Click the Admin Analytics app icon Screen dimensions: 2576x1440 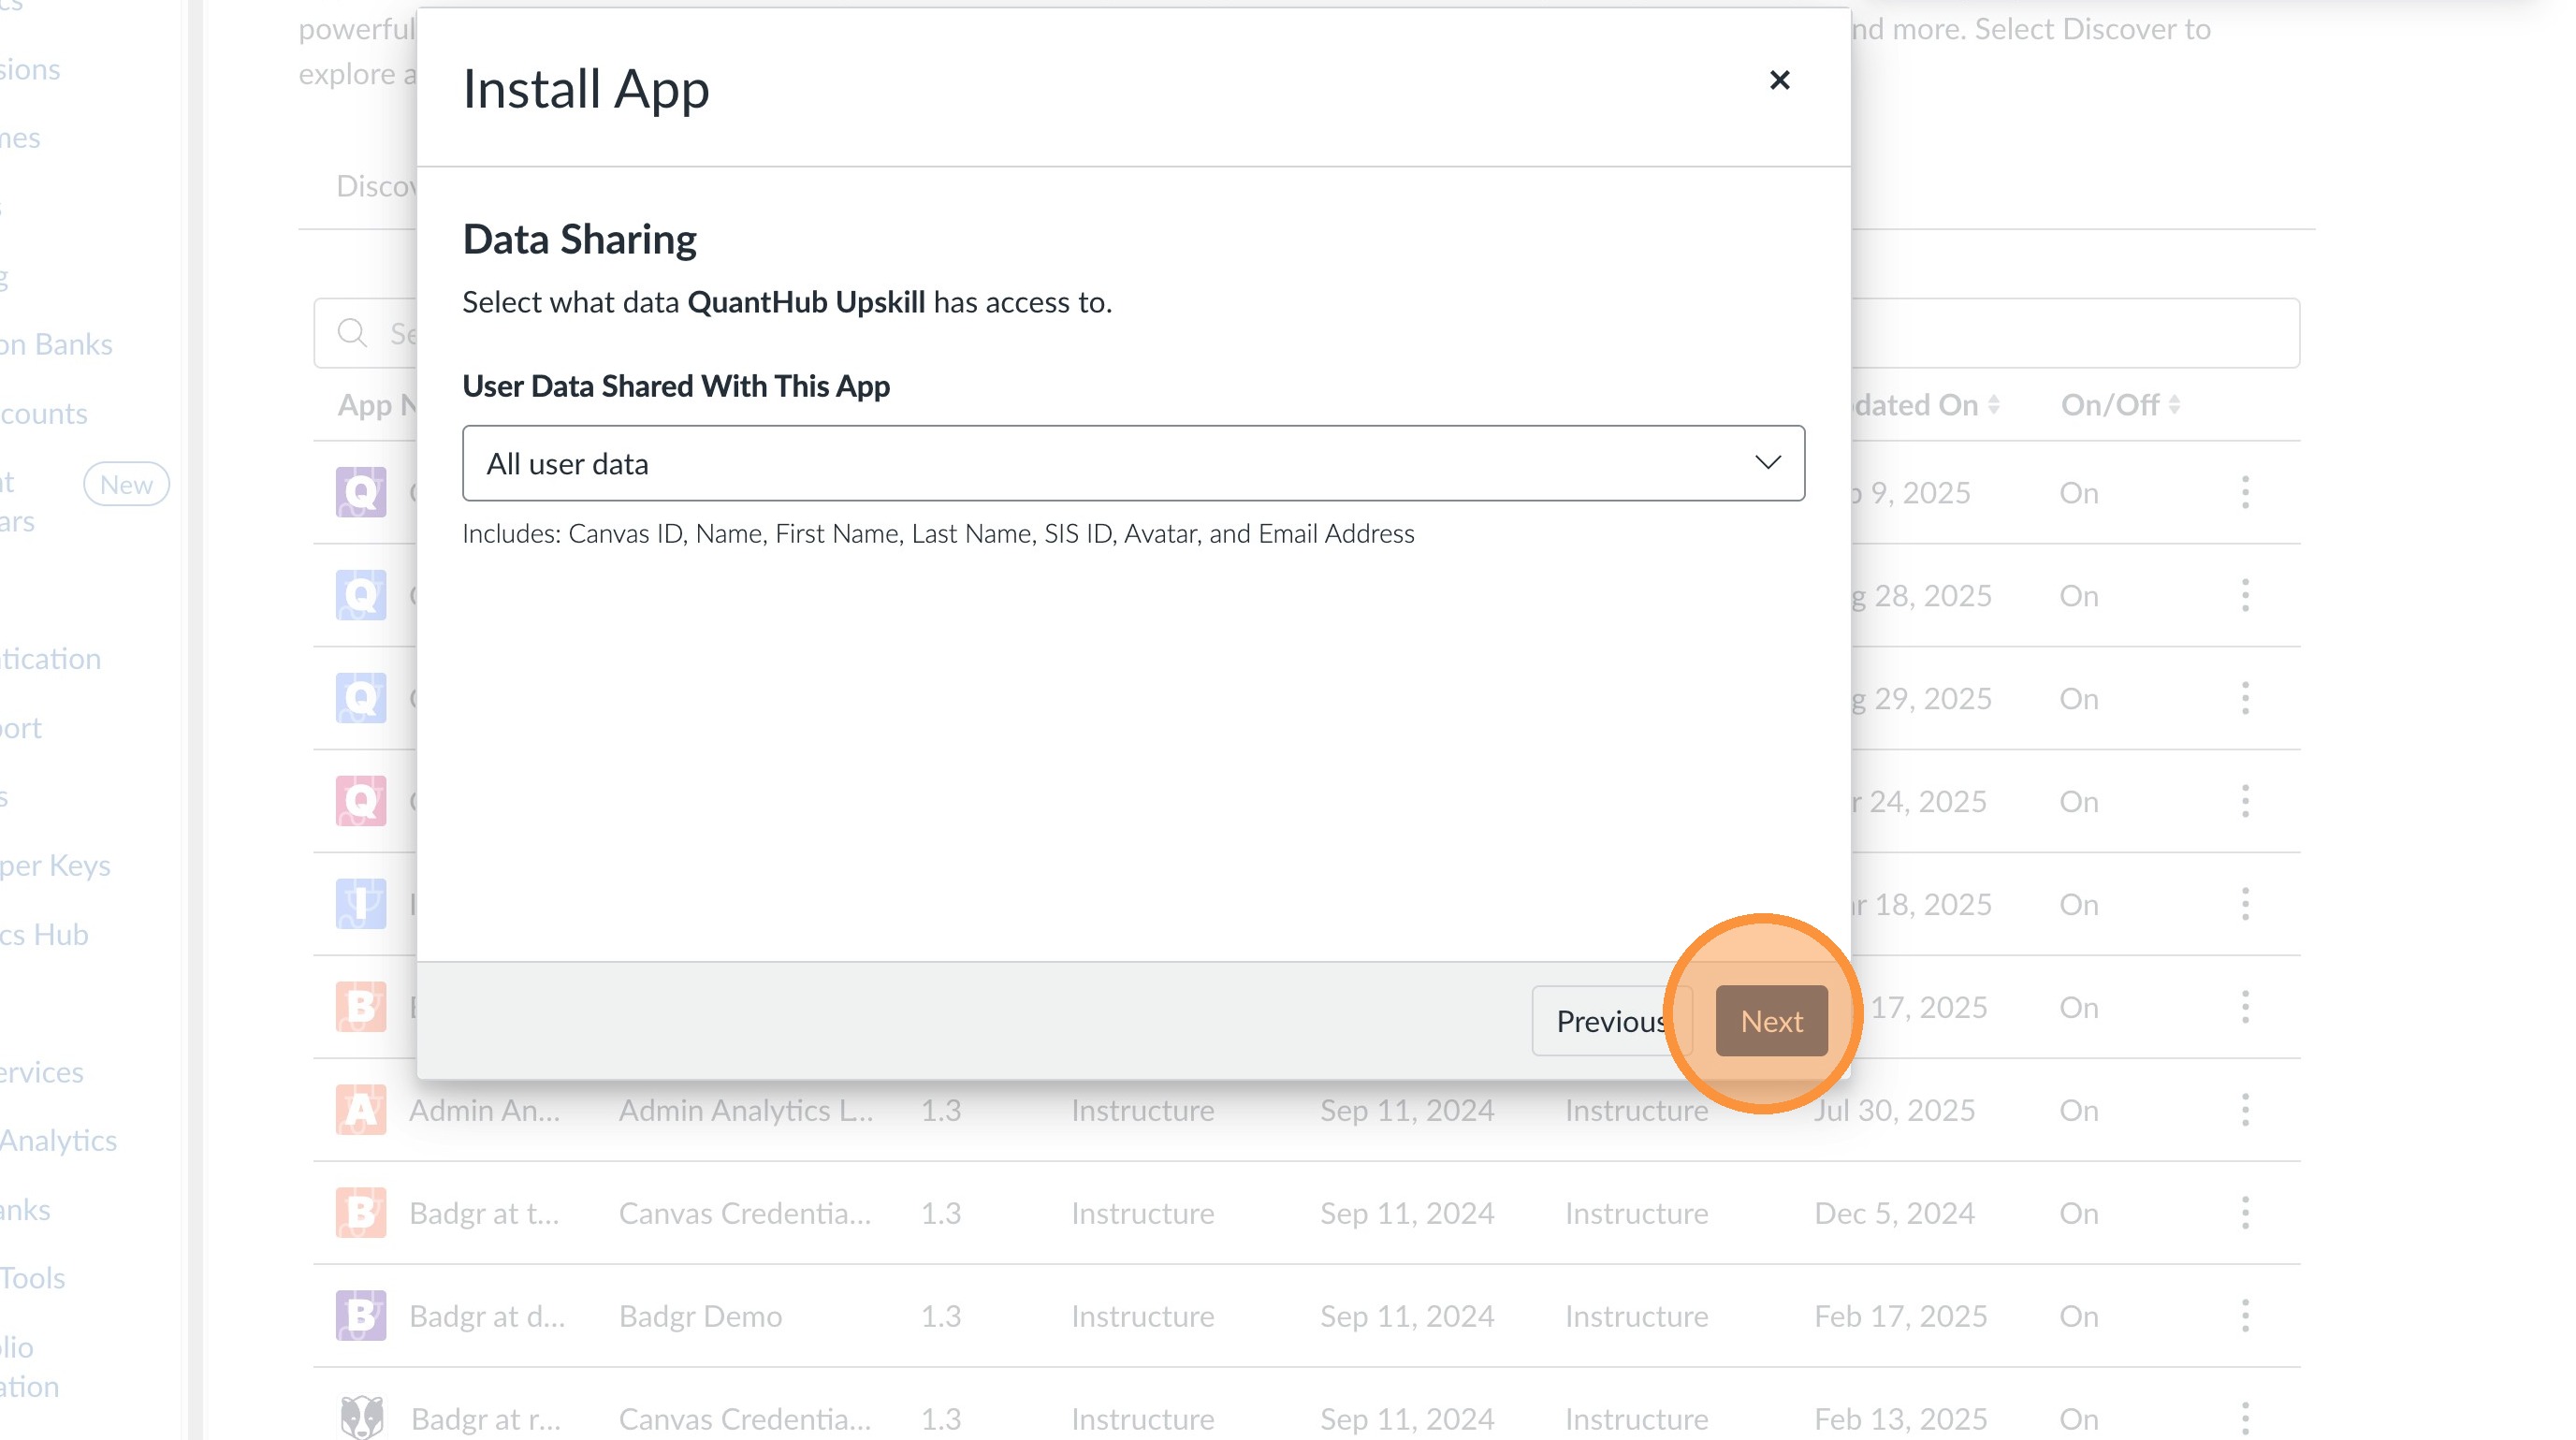[x=361, y=1110]
